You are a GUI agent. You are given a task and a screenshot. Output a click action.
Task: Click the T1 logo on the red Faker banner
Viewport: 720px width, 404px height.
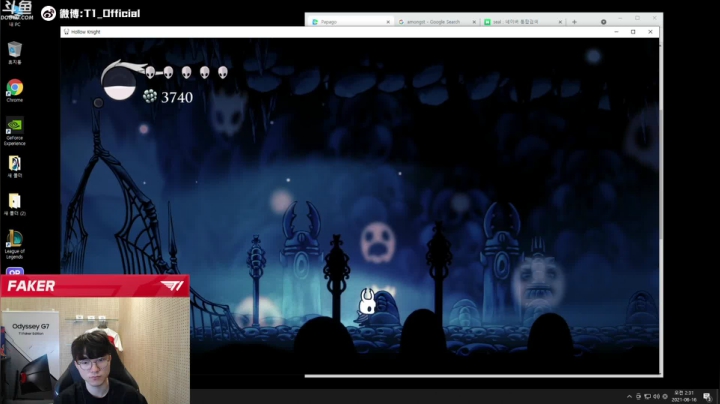point(172,286)
